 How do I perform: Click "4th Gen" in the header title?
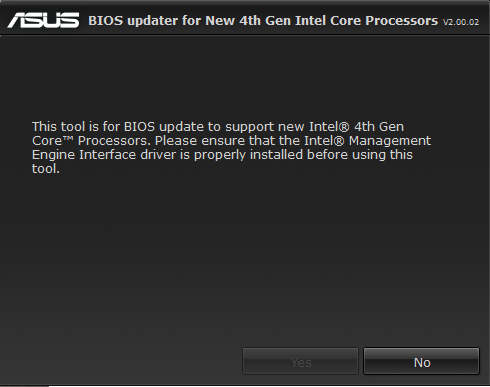coord(265,21)
